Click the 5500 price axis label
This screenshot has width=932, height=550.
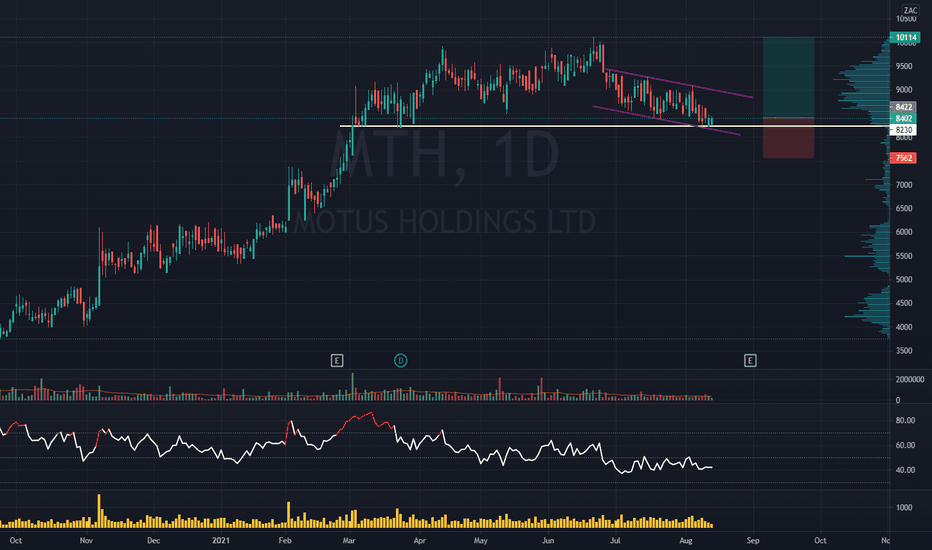click(x=903, y=256)
